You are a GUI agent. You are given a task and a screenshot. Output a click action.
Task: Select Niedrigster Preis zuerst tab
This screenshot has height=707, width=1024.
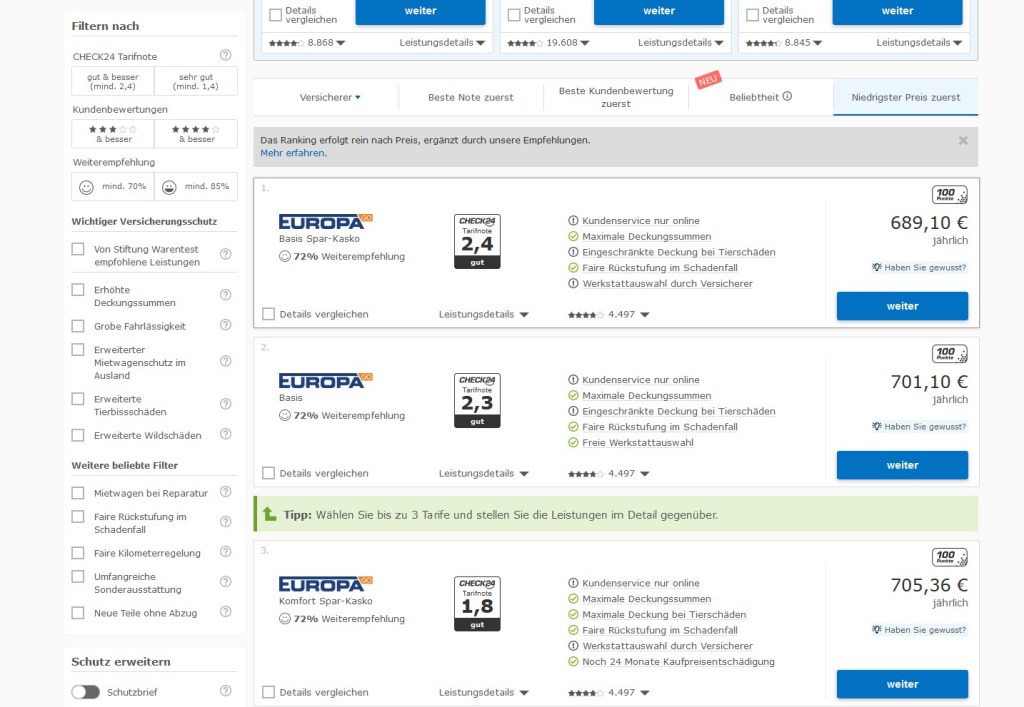pyautogui.click(x=906, y=97)
